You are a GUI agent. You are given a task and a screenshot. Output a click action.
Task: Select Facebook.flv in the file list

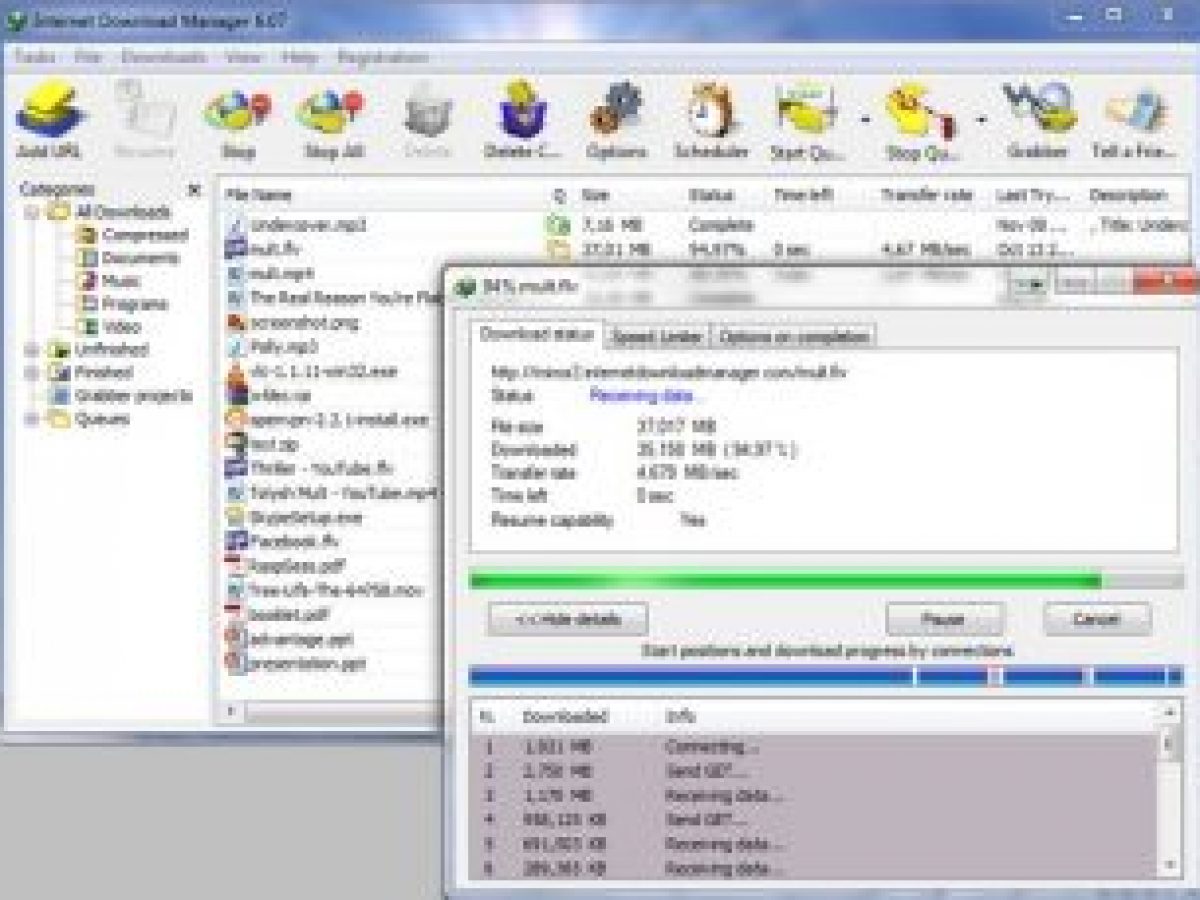(x=295, y=541)
